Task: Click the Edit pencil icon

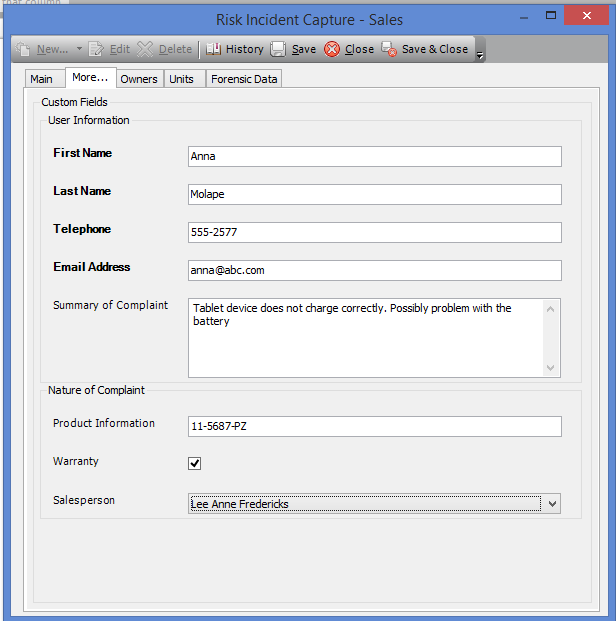Action: 96,49
